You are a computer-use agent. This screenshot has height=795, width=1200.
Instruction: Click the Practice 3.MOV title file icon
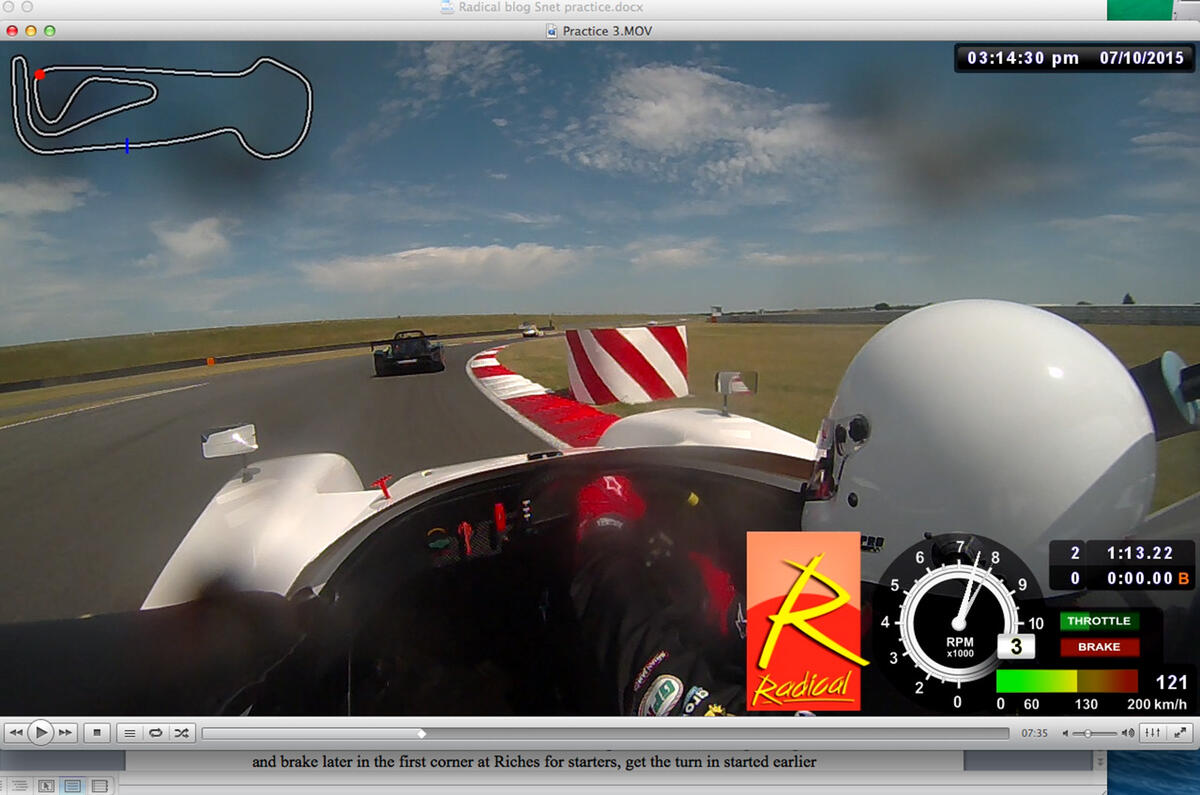click(x=551, y=31)
